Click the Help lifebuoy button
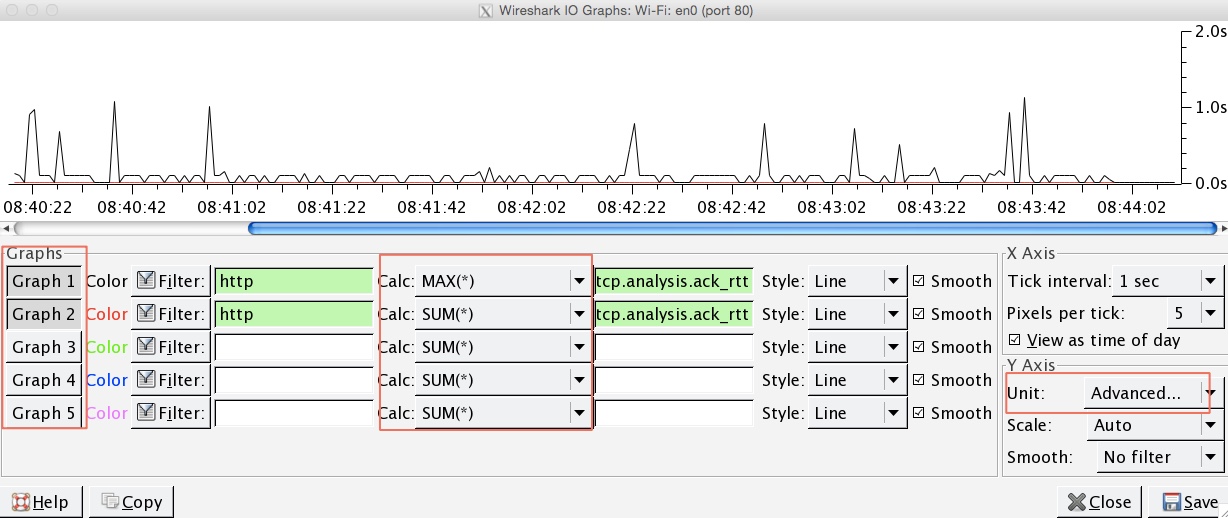This screenshot has width=1228, height=518. tap(42, 502)
